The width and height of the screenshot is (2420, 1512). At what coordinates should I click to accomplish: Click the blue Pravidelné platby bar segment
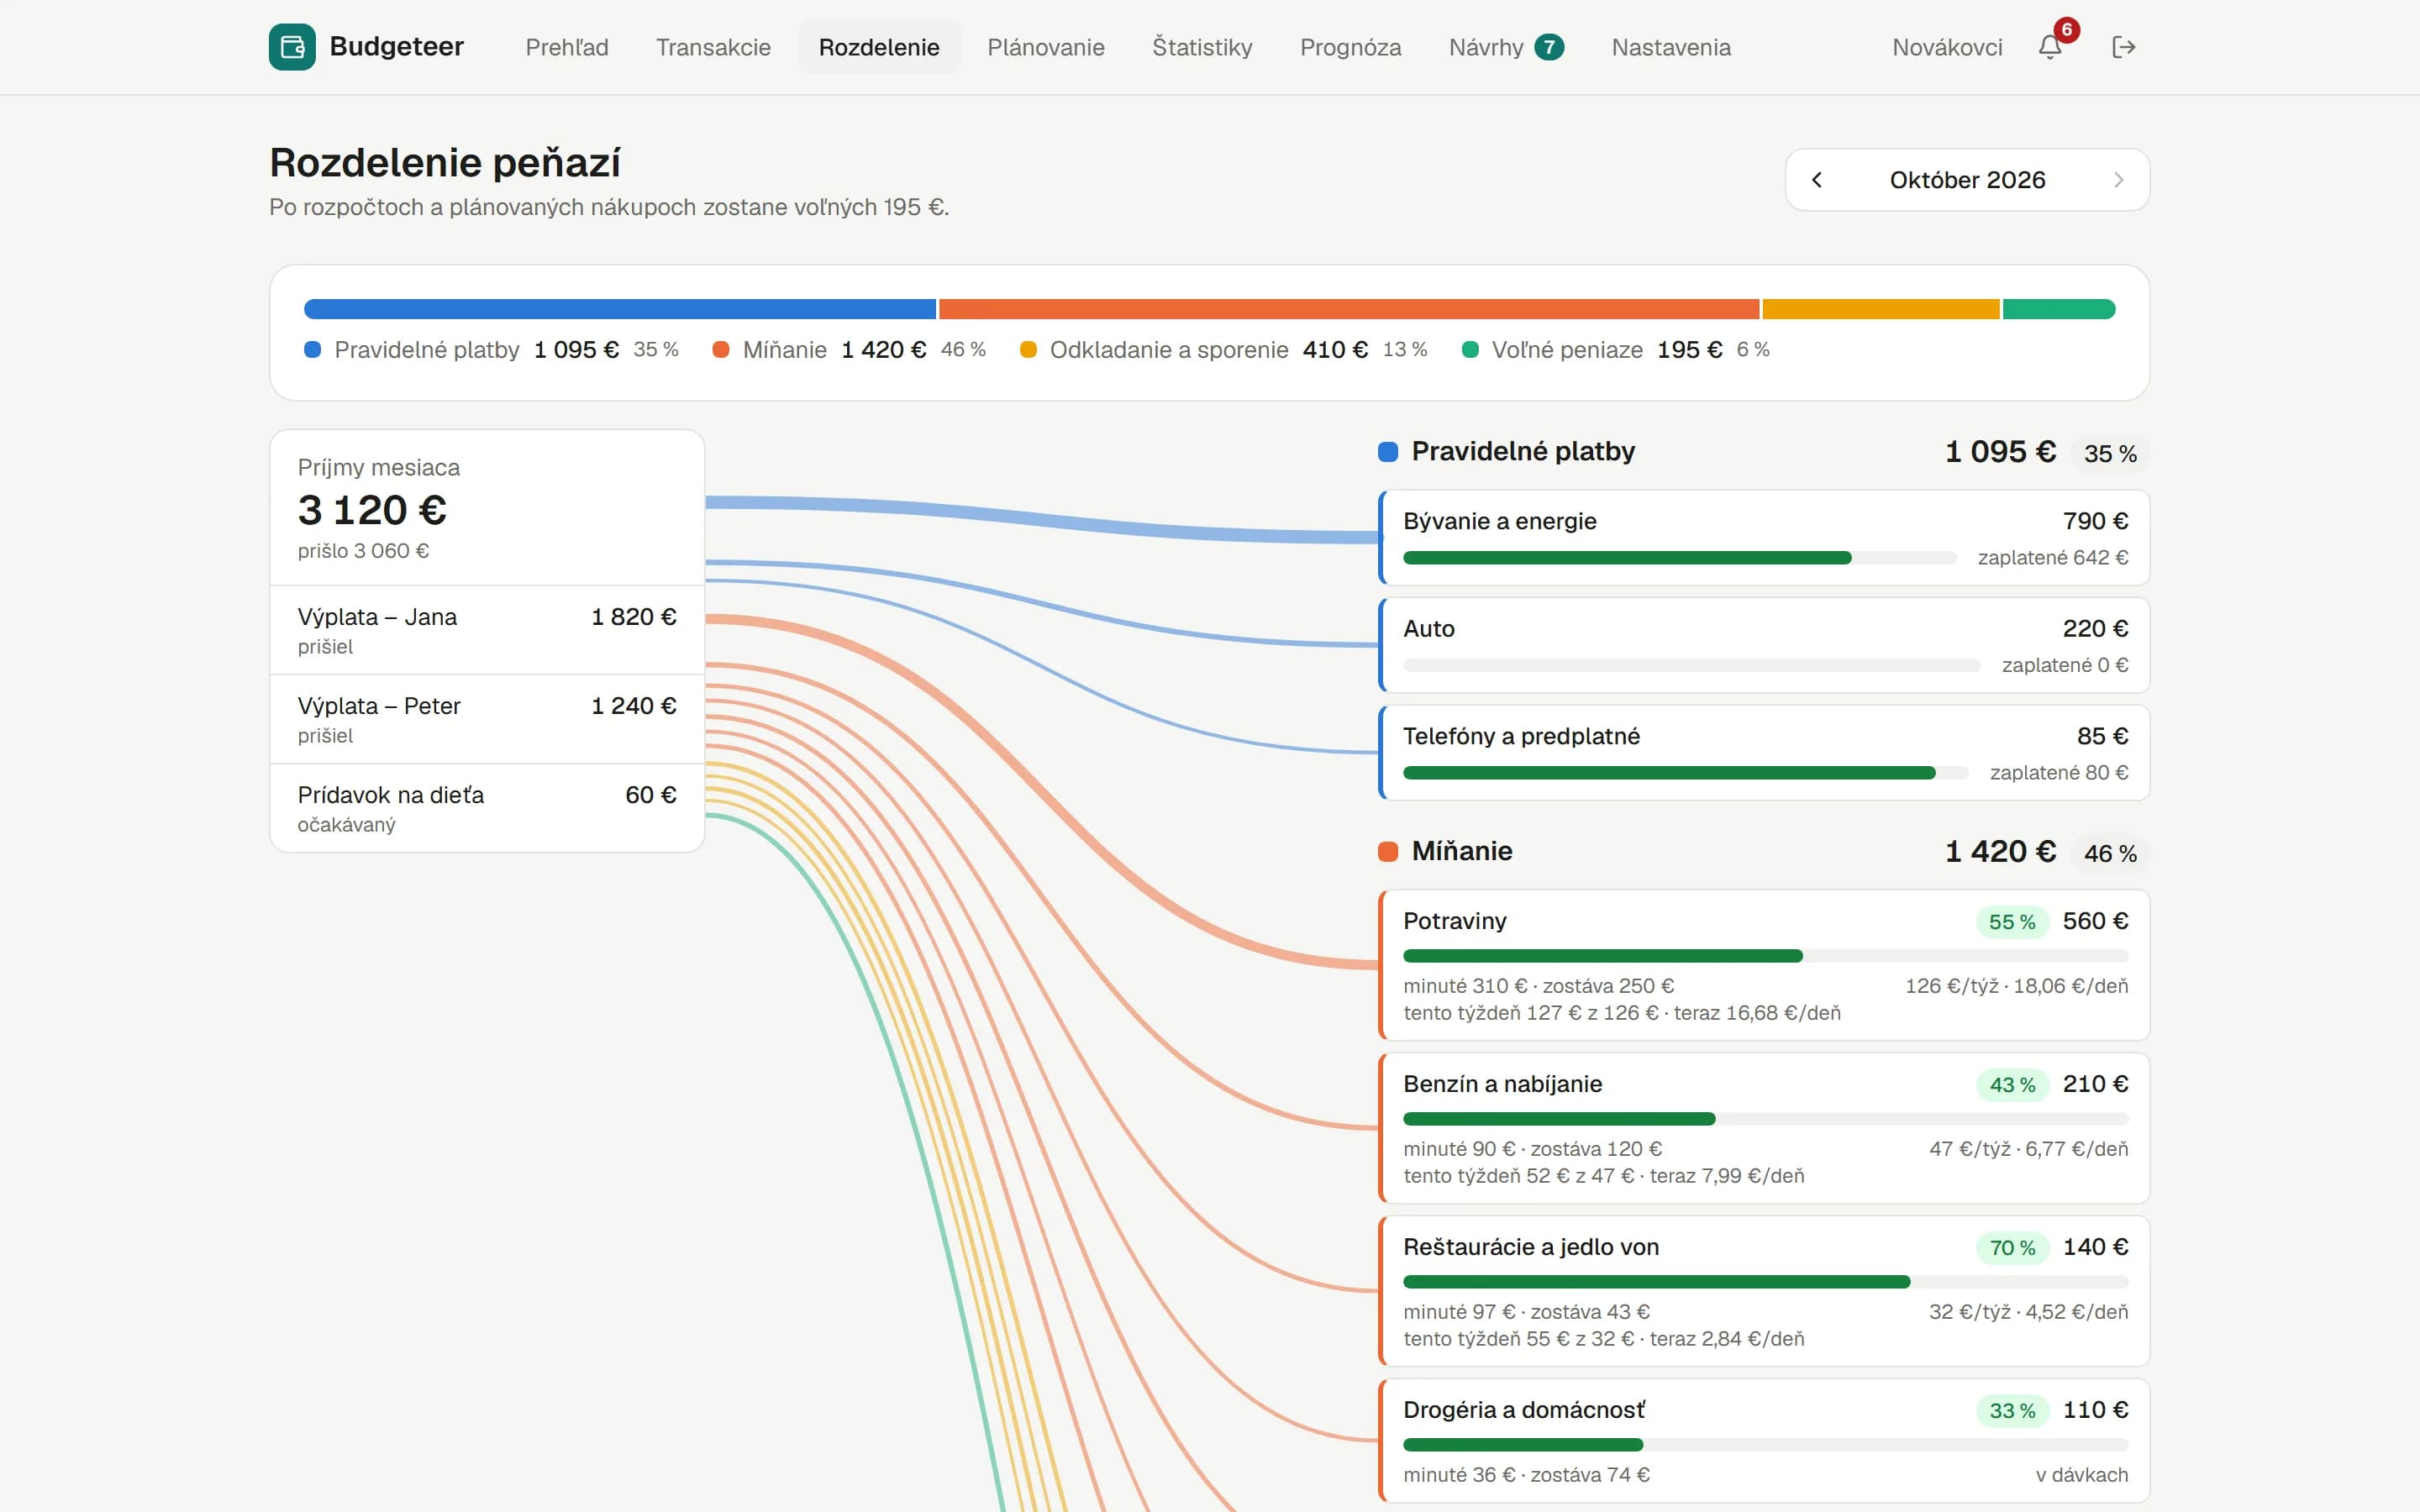620,309
